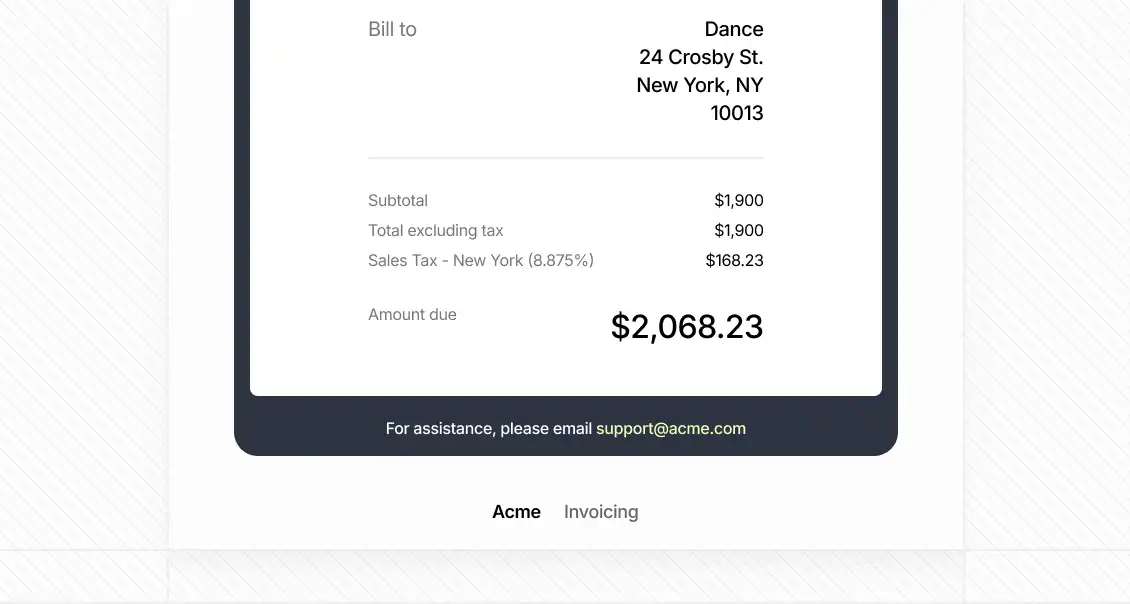Click the 24 Crosby St. address line
The height and width of the screenshot is (604, 1130).
click(701, 57)
